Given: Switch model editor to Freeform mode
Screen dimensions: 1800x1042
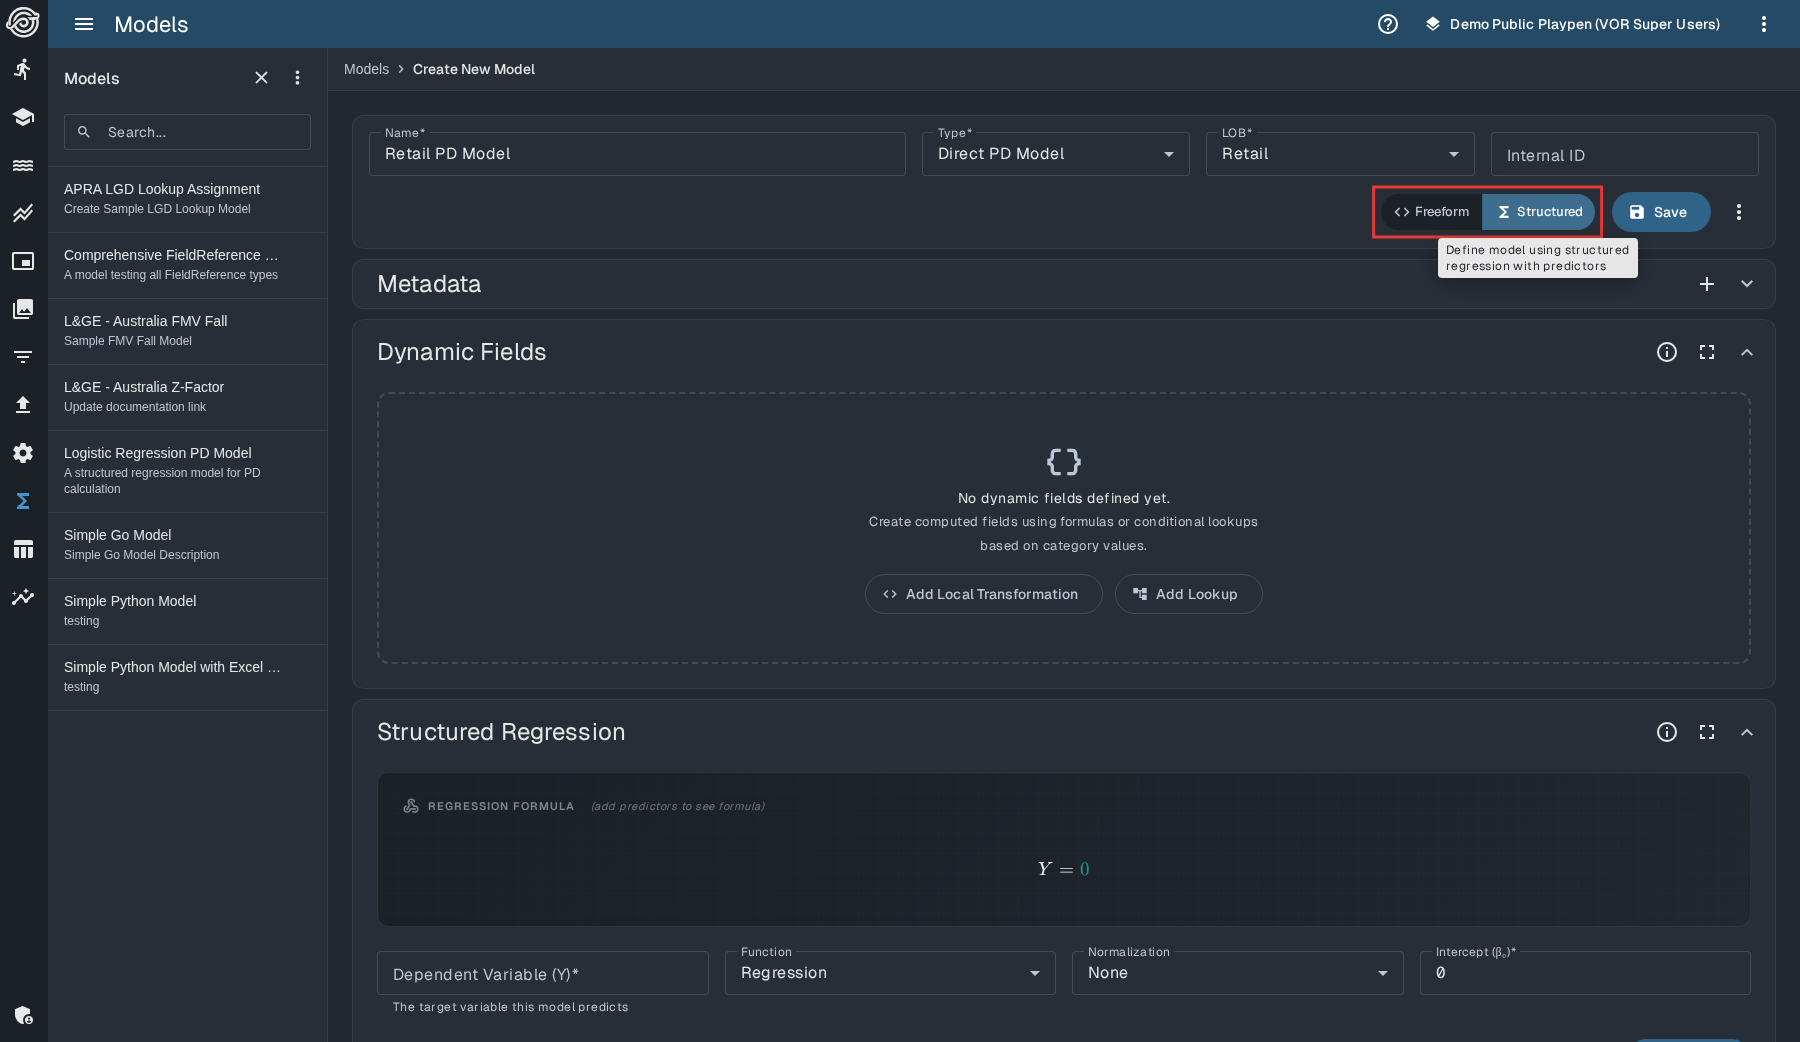Looking at the screenshot, I should pos(1431,212).
